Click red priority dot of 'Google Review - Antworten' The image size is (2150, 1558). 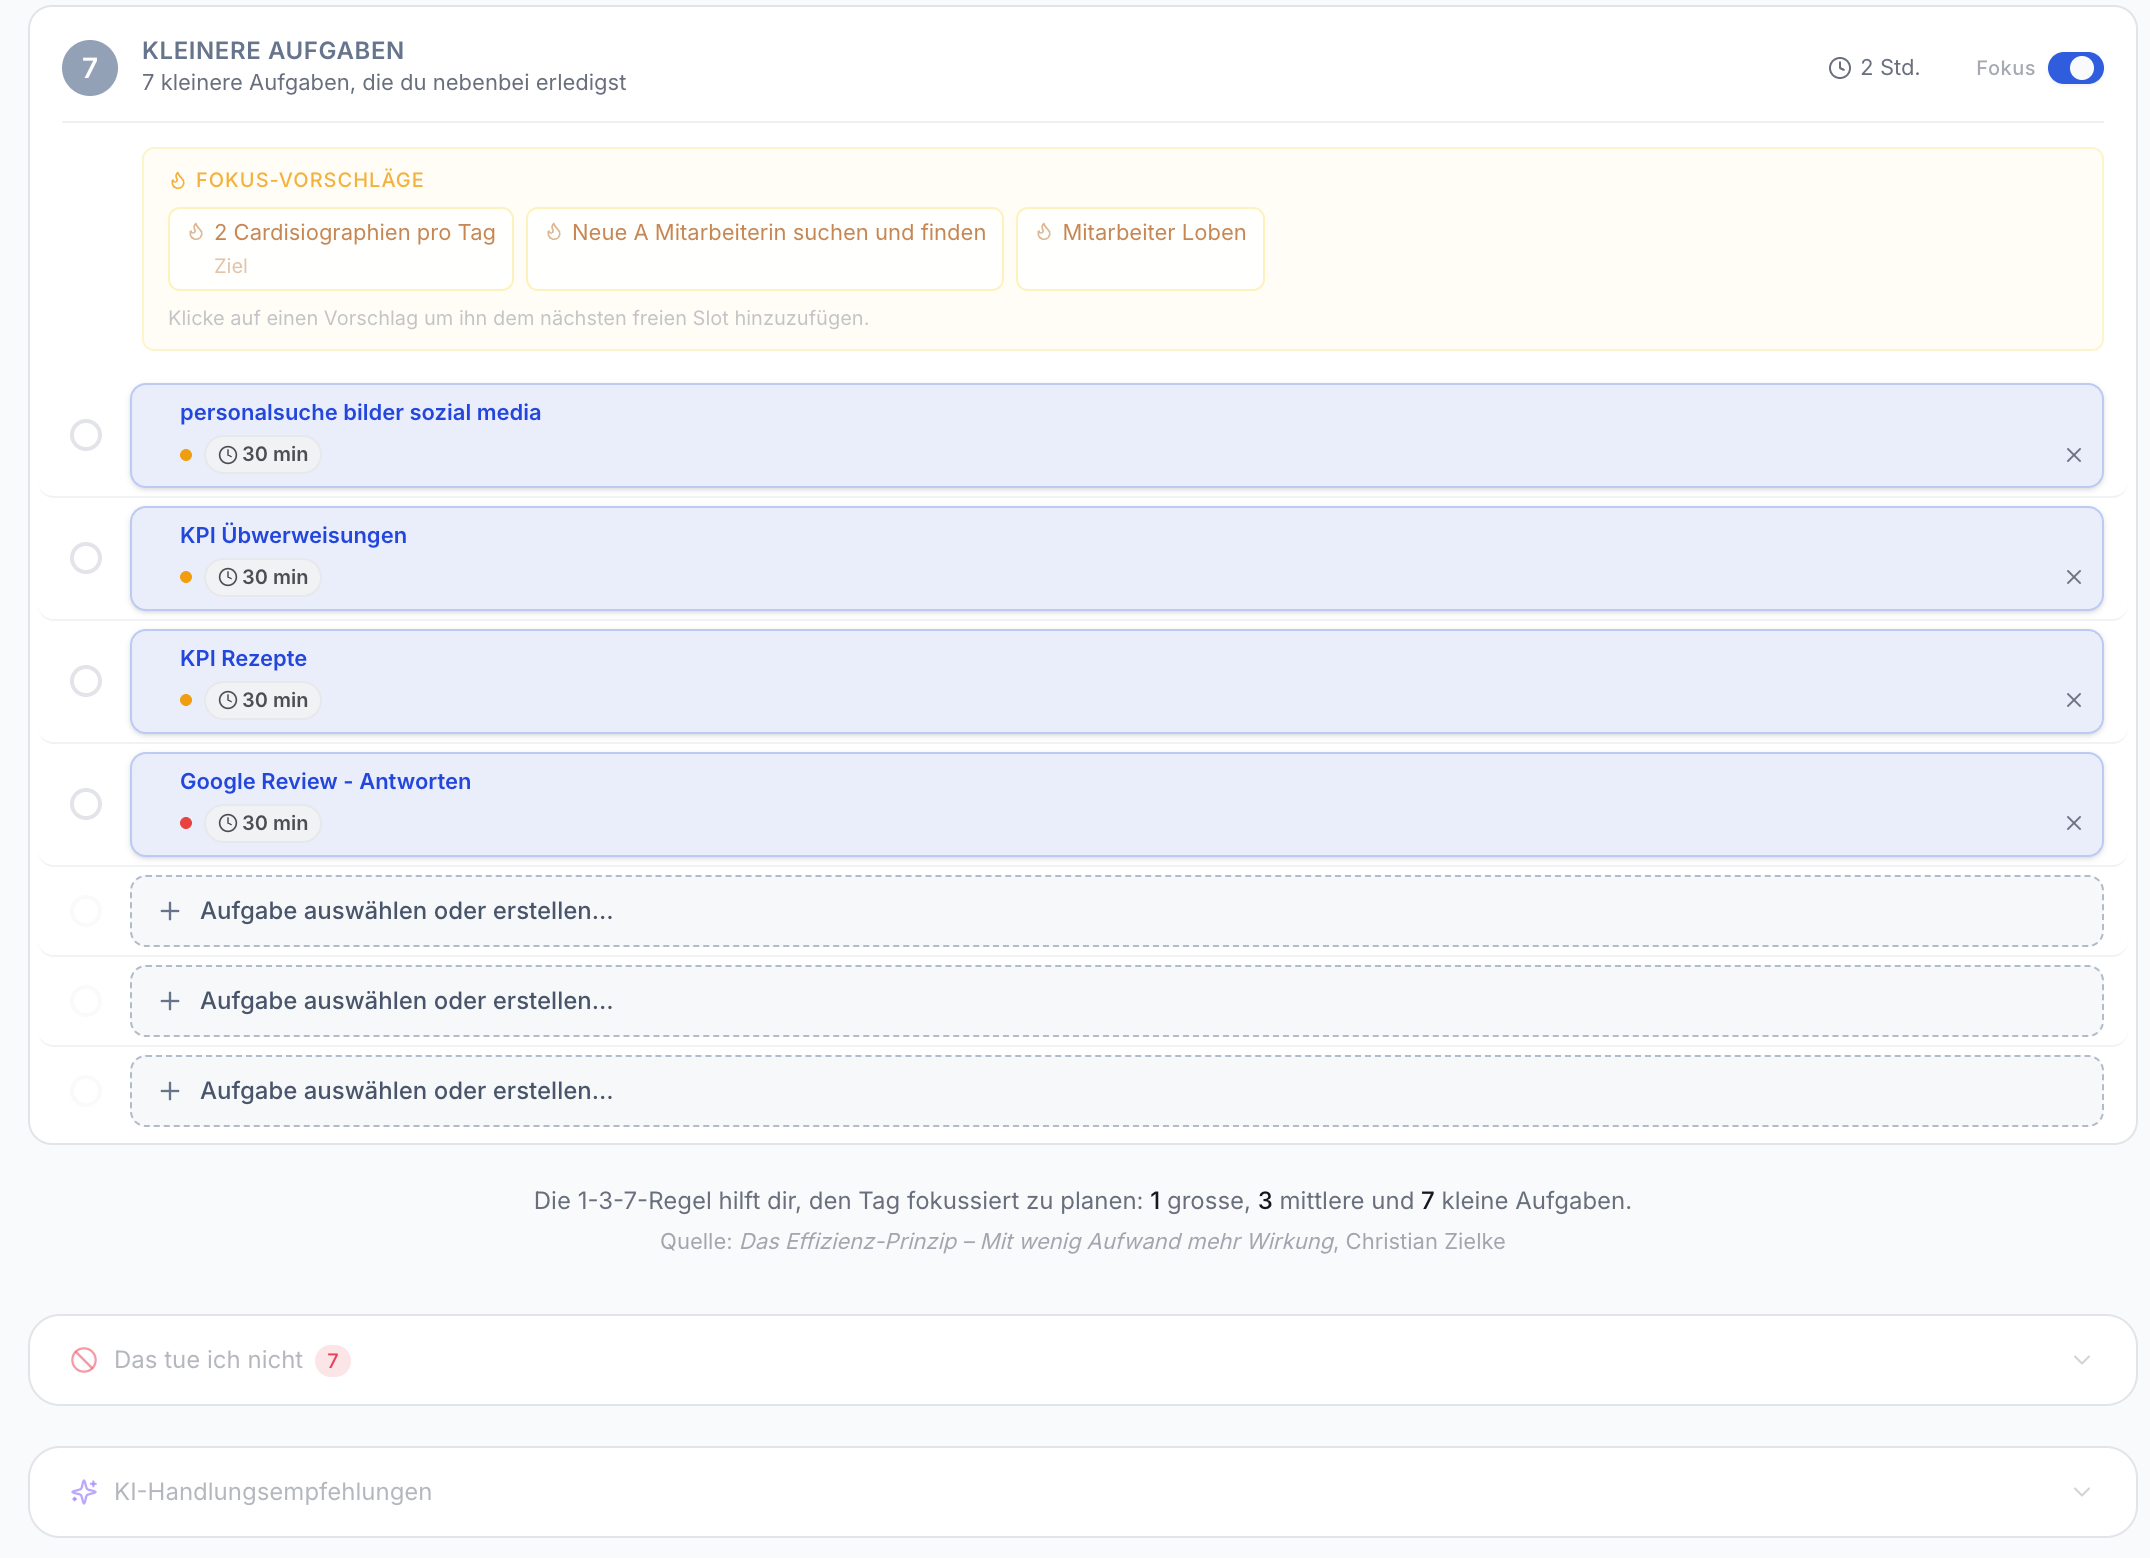(x=186, y=823)
